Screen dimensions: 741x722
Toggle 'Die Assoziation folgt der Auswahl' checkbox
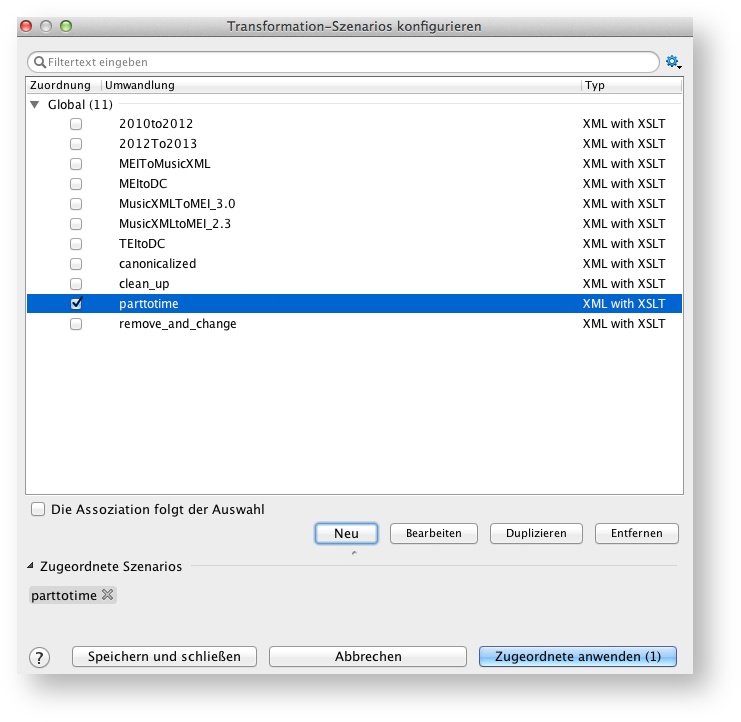[x=39, y=509]
